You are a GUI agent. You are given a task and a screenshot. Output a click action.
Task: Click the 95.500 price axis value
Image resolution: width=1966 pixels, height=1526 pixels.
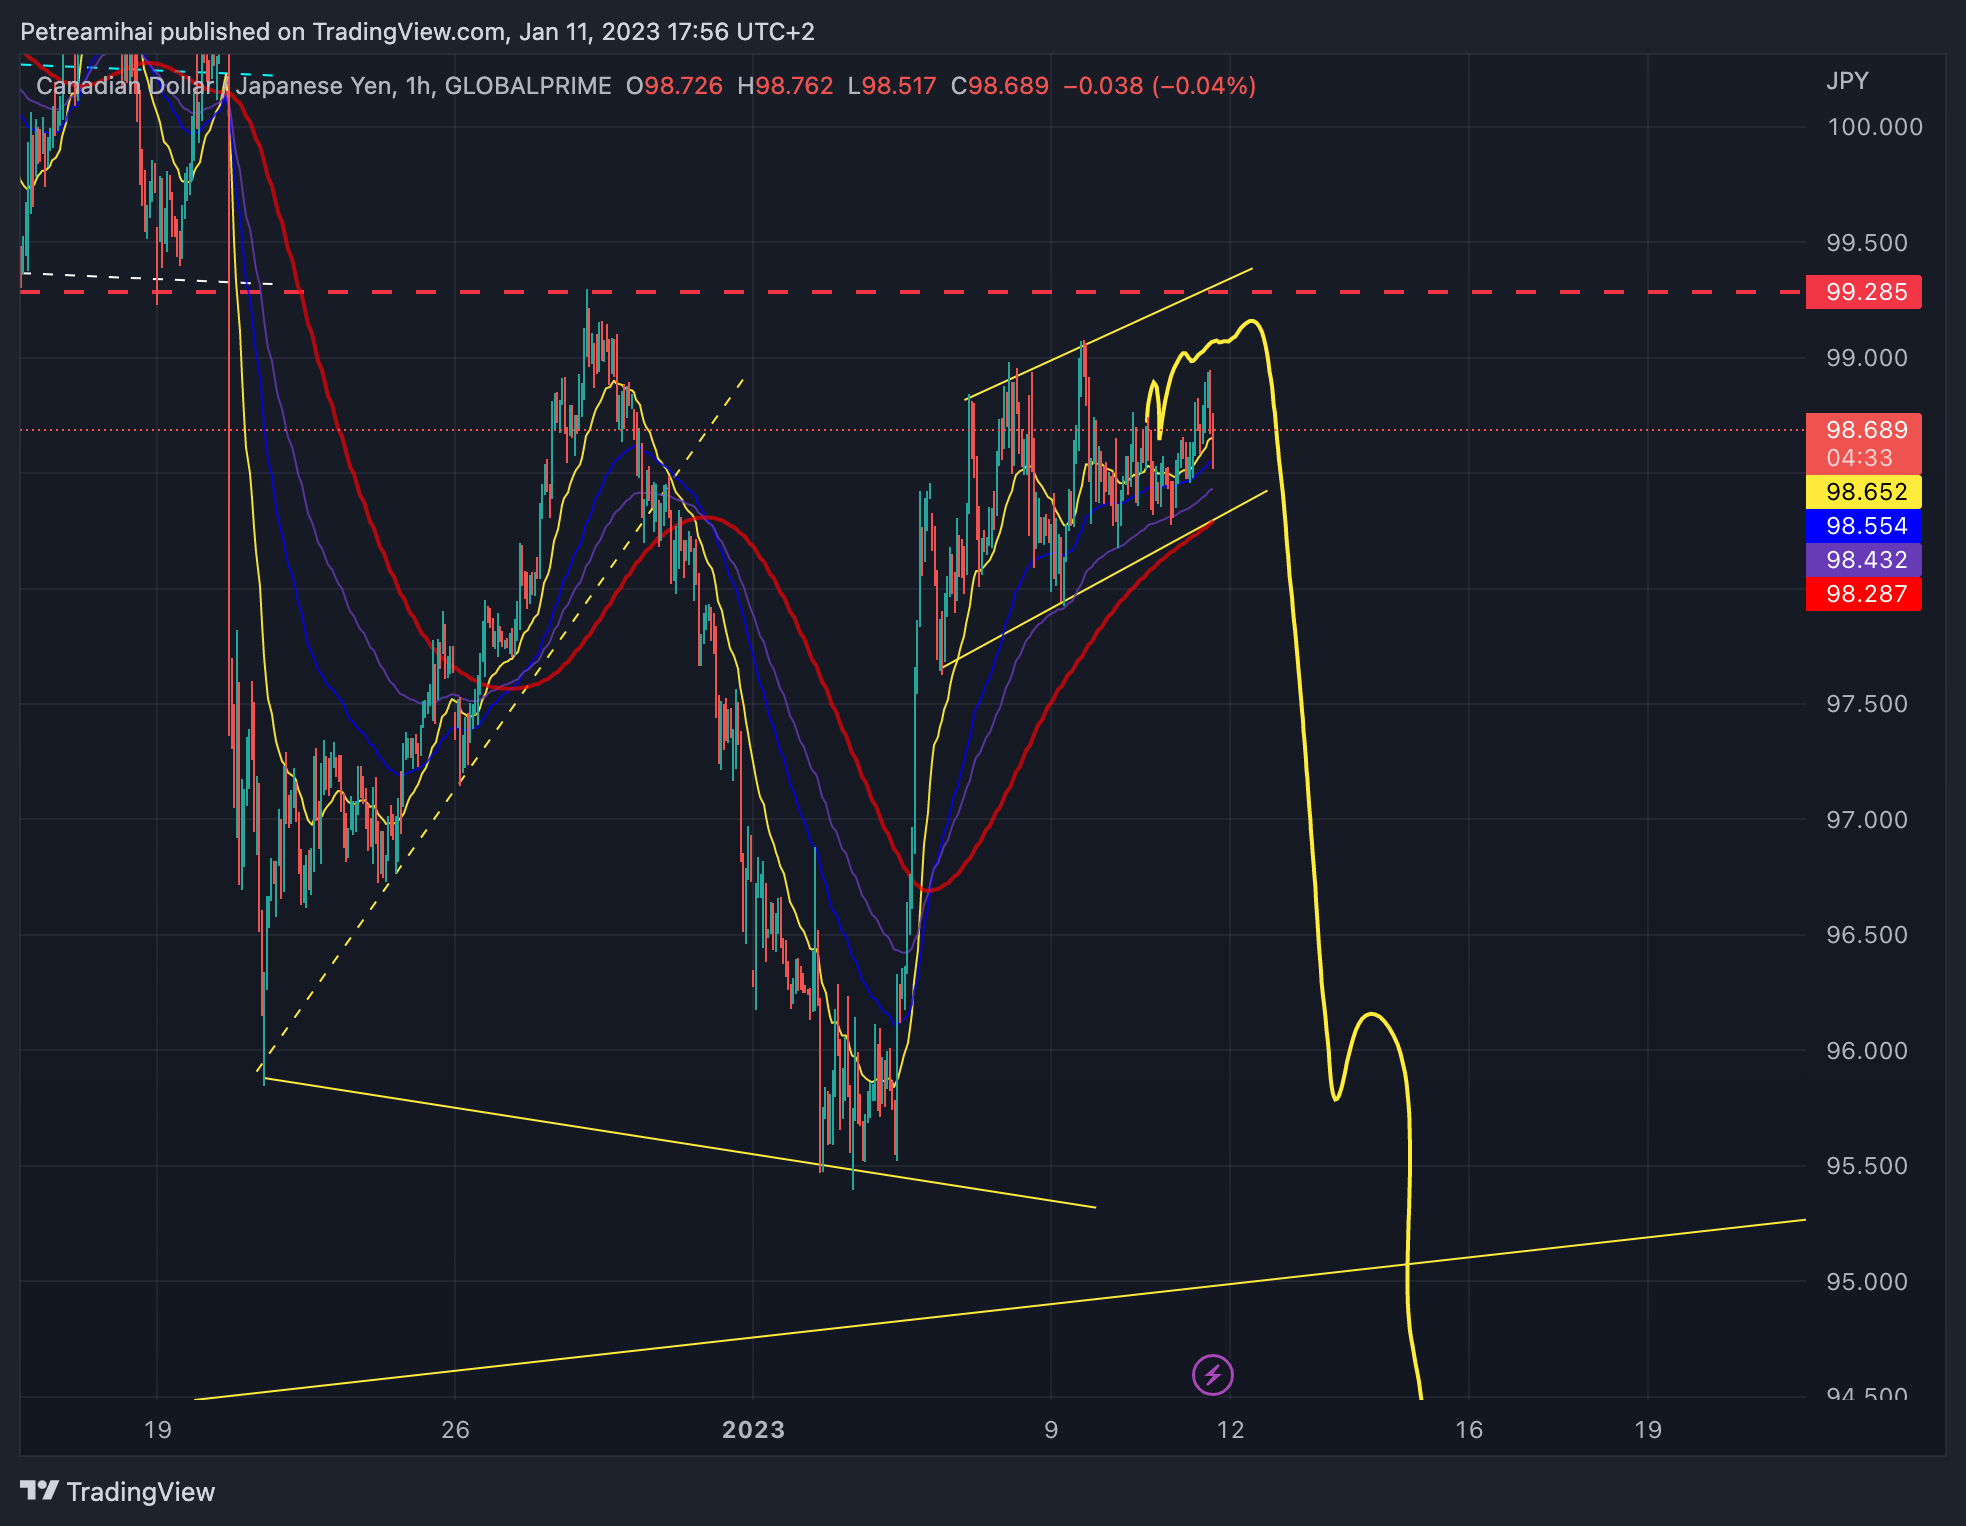point(1867,1166)
